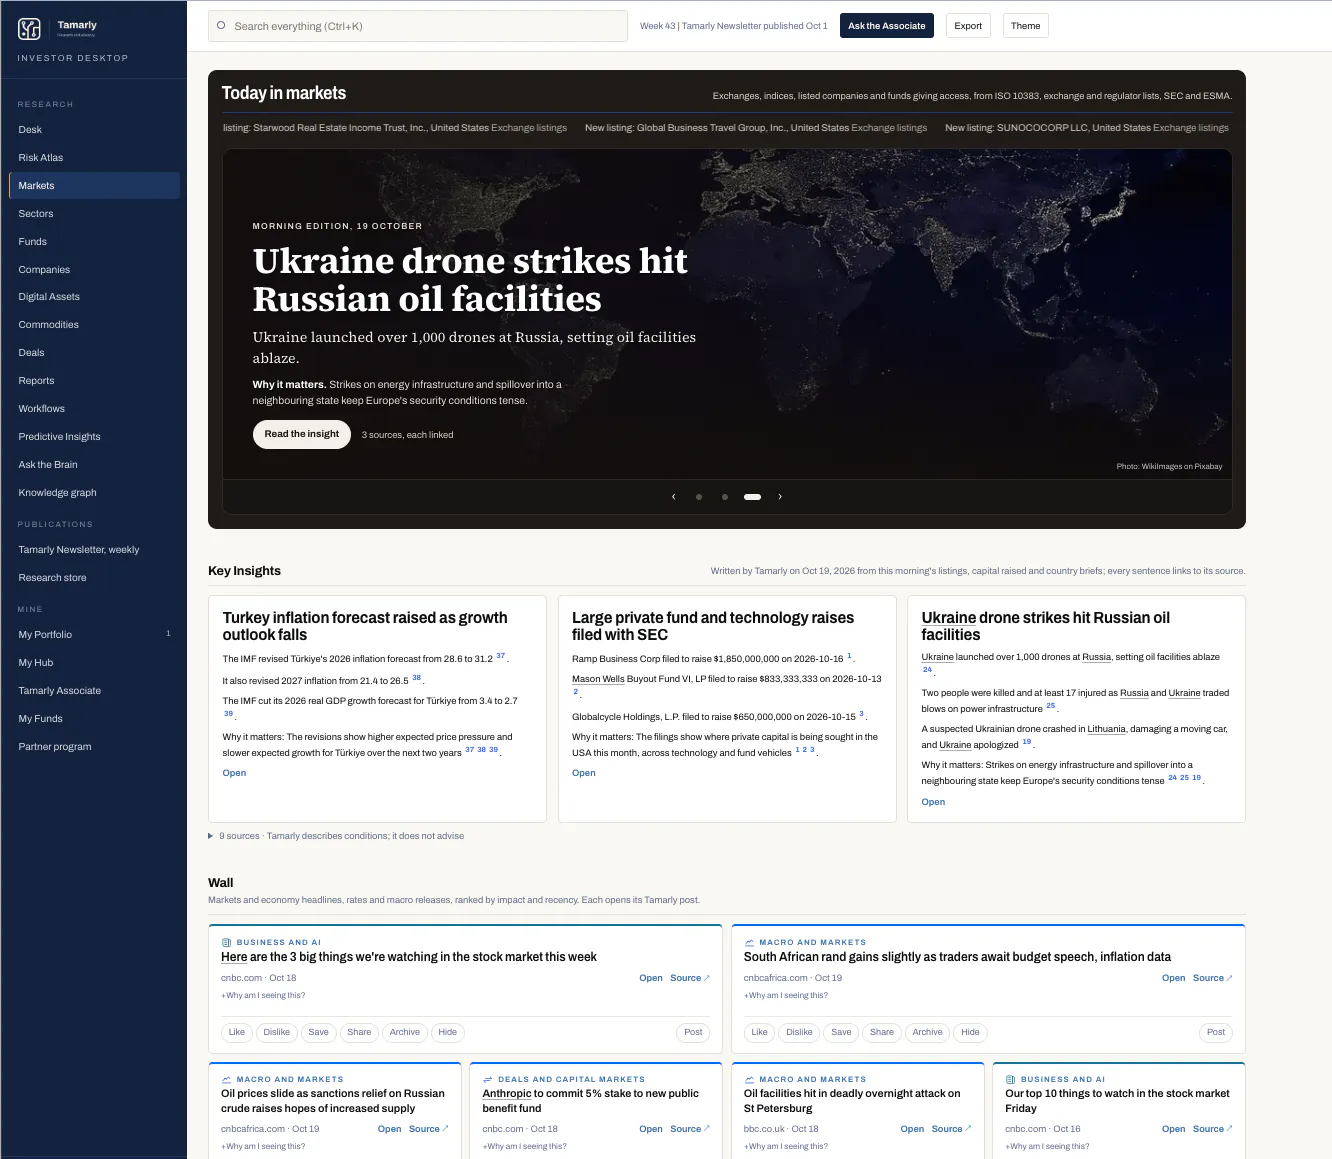
Task: Expand 'Why am I seeing this?' on the St Petersburg card
Action: [786, 1146]
